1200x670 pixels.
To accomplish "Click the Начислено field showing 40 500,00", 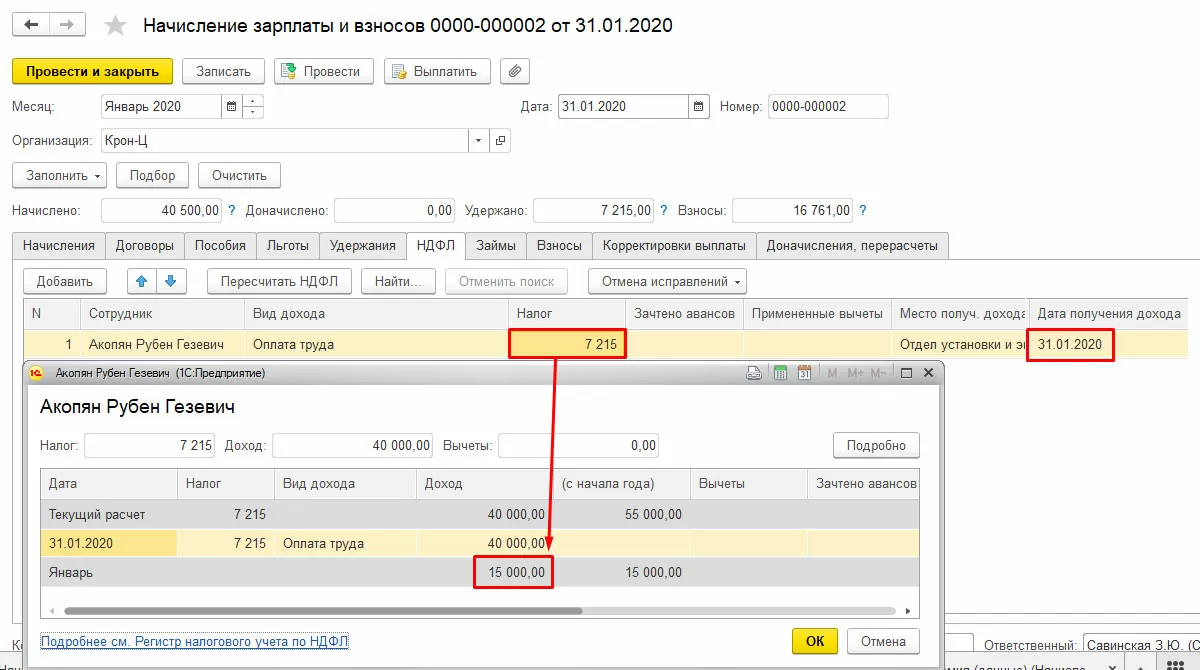I will (161, 210).
